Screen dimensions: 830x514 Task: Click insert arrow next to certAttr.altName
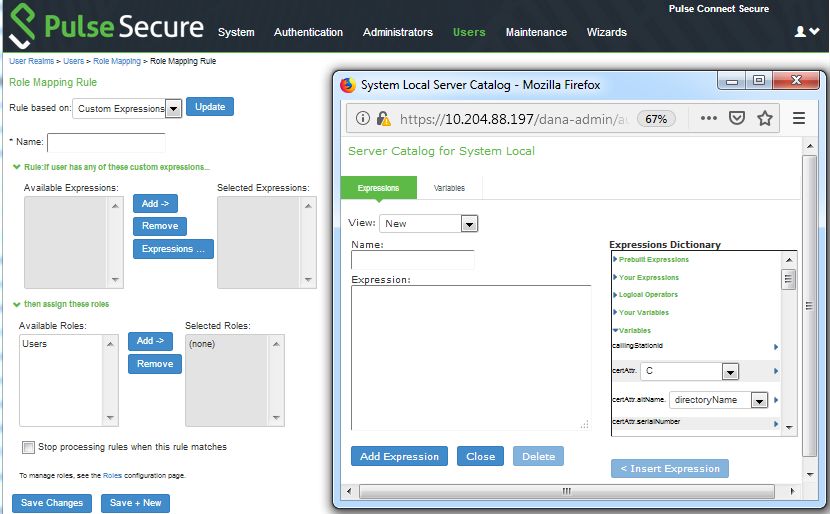pyautogui.click(x=775, y=400)
